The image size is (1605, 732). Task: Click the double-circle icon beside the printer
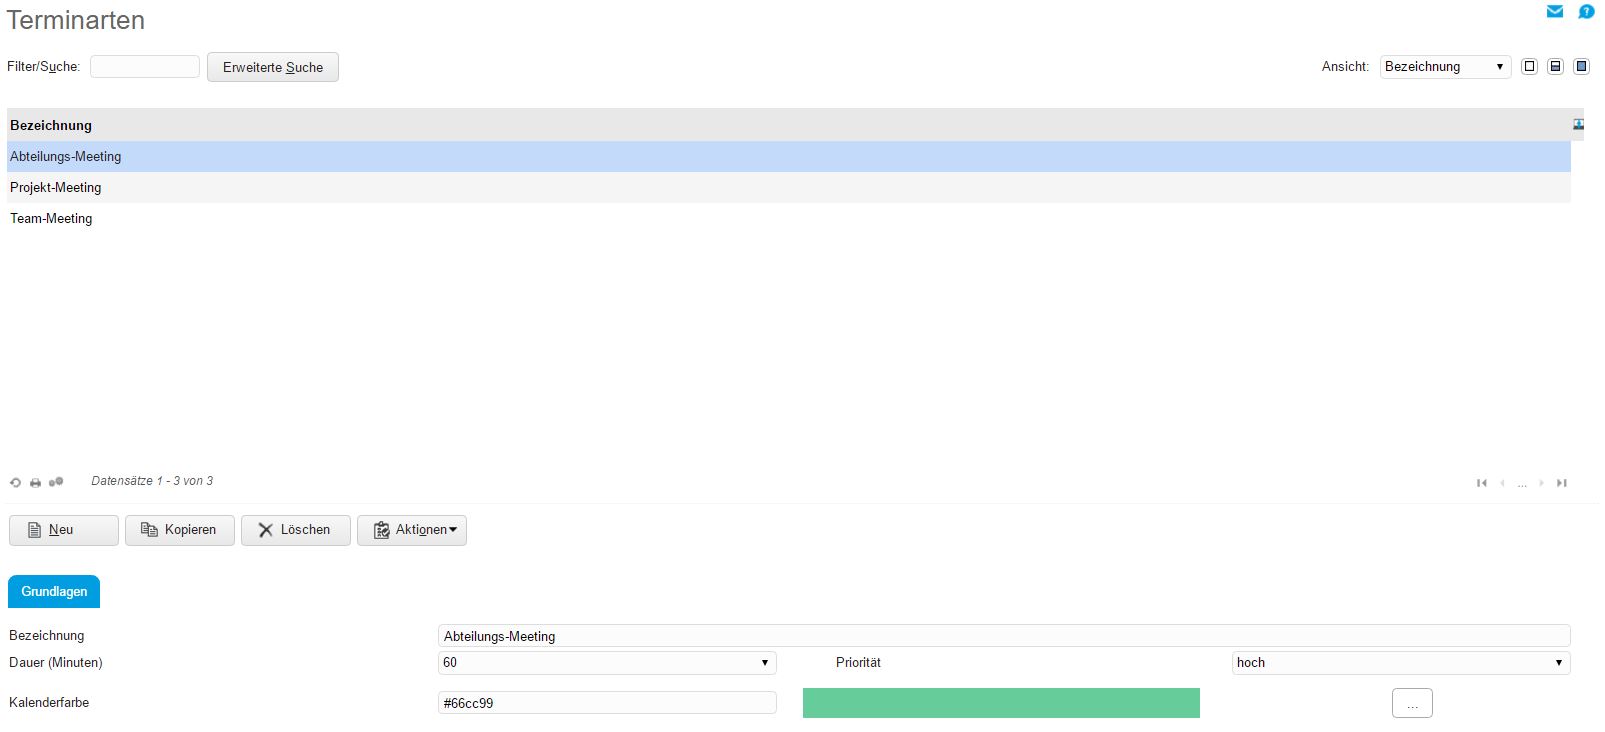click(56, 482)
